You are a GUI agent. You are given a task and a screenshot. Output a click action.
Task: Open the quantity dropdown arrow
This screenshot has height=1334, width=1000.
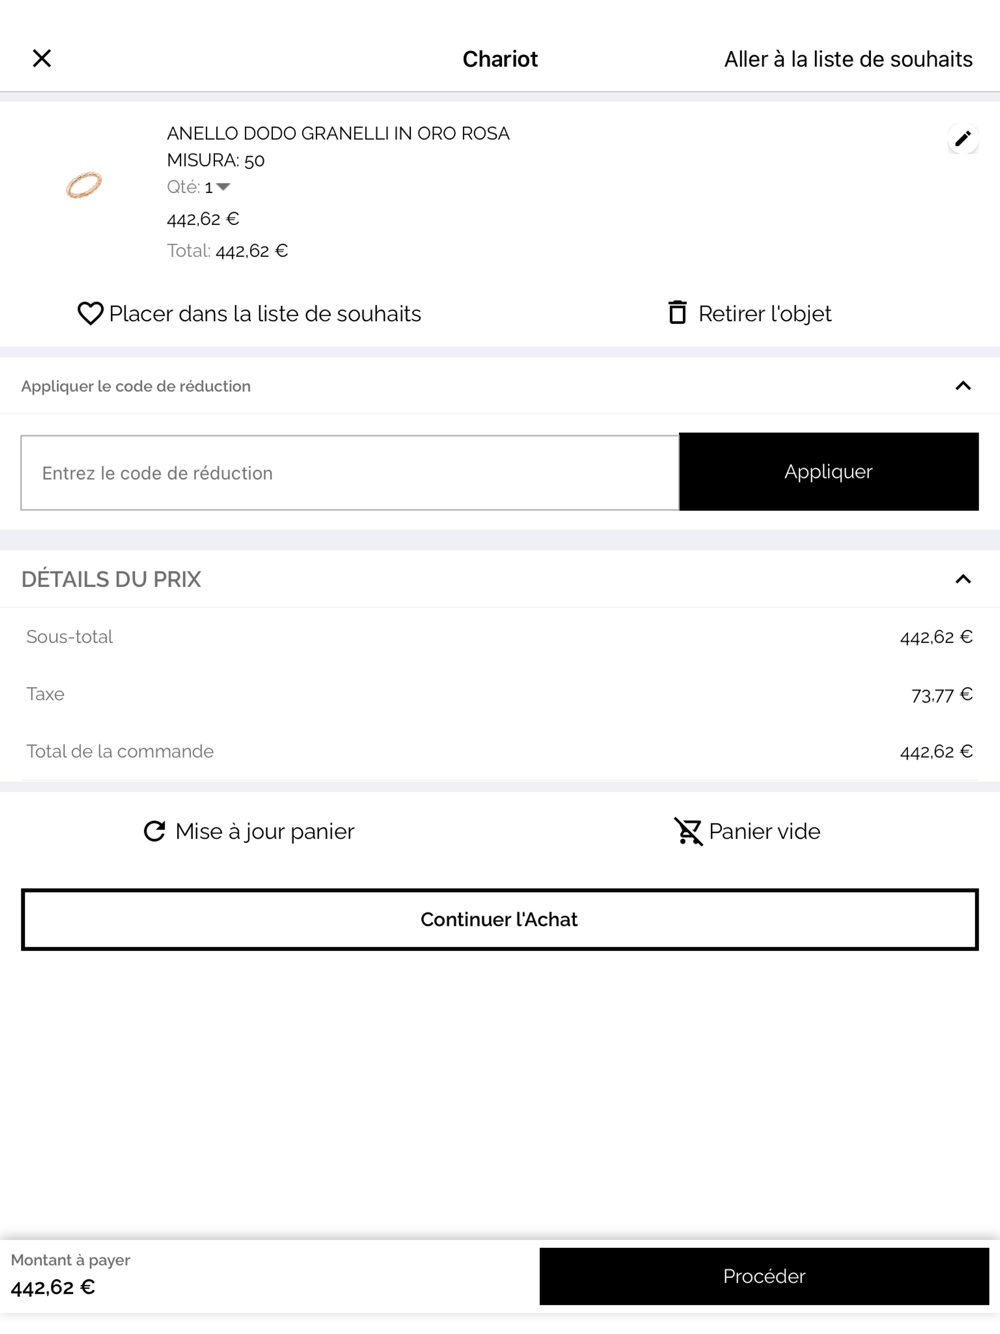223,187
